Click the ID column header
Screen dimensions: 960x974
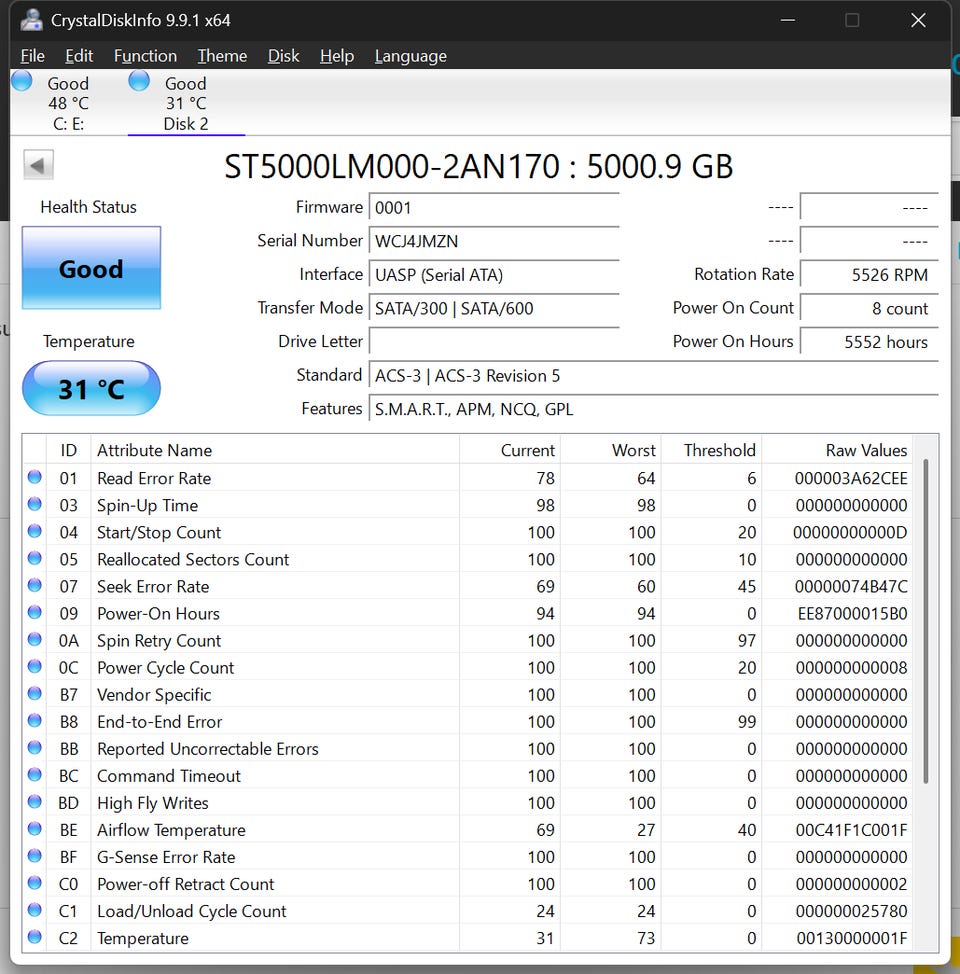pos(68,450)
